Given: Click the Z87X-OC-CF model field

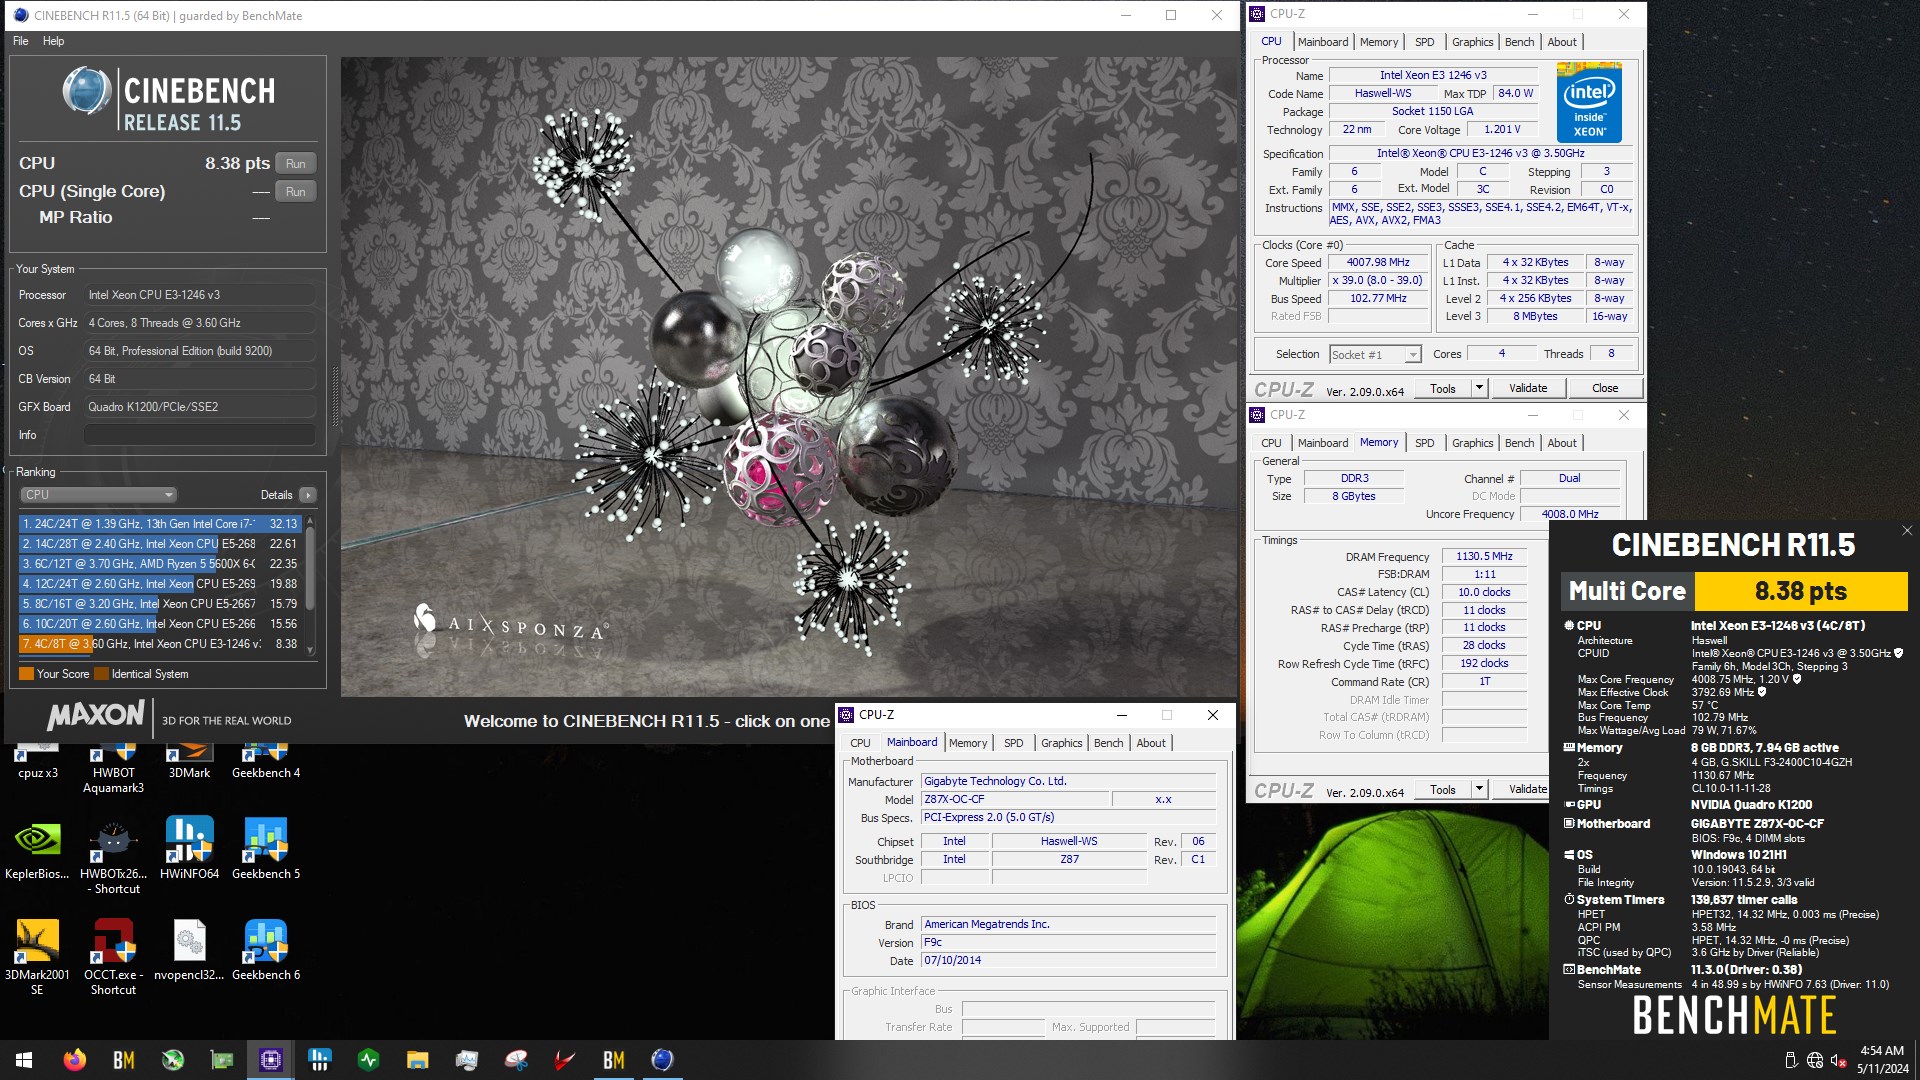Looking at the screenshot, I should [x=1014, y=800].
